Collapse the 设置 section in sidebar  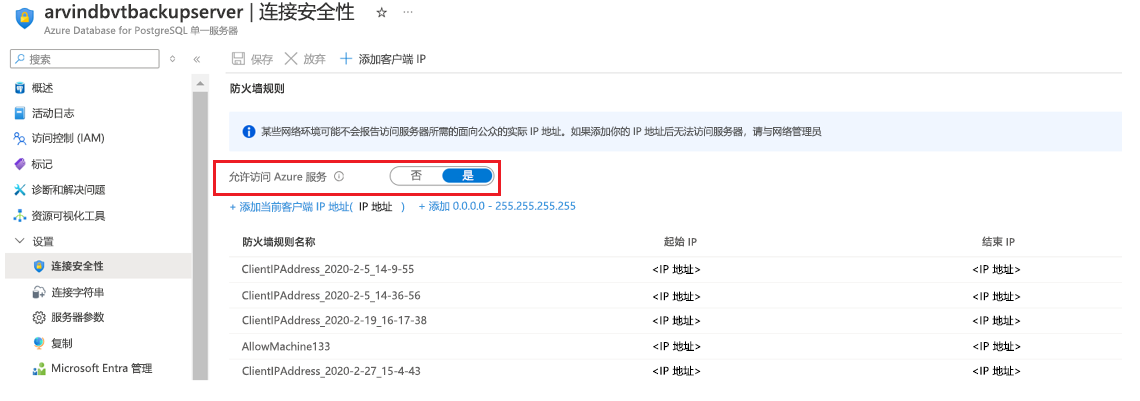click(x=20, y=241)
